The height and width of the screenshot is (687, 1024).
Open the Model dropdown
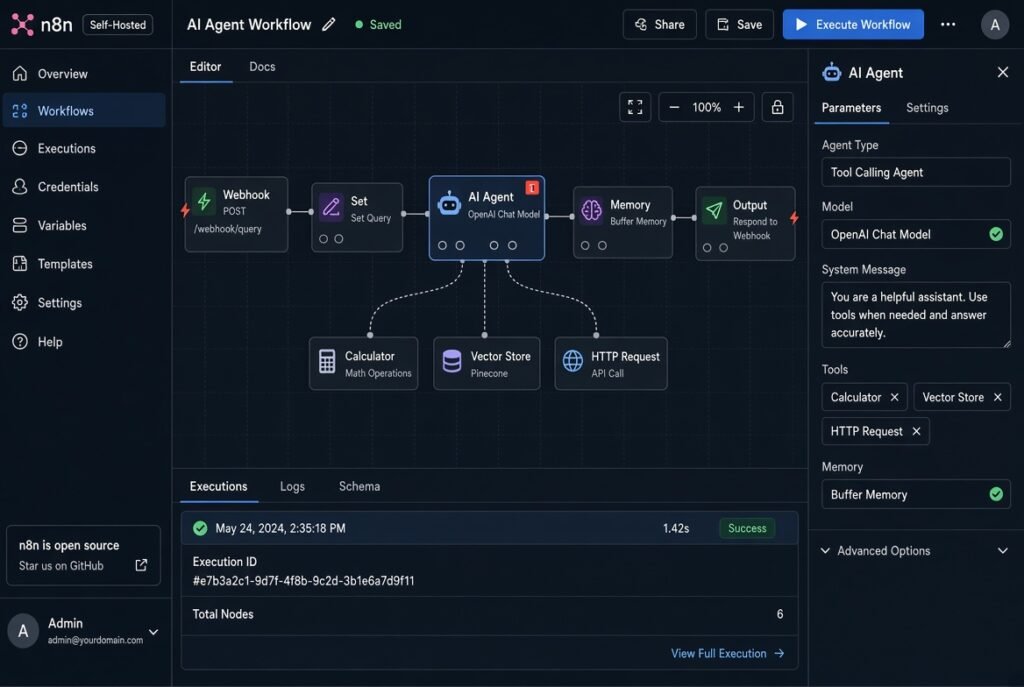(x=916, y=234)
